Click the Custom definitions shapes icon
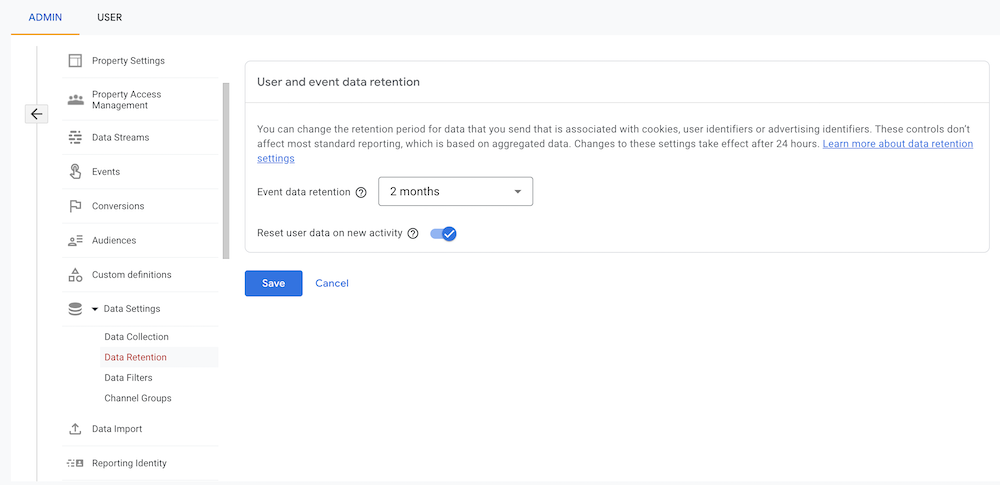Screen dimensions: 1000x485 click(x=75, y=275)
